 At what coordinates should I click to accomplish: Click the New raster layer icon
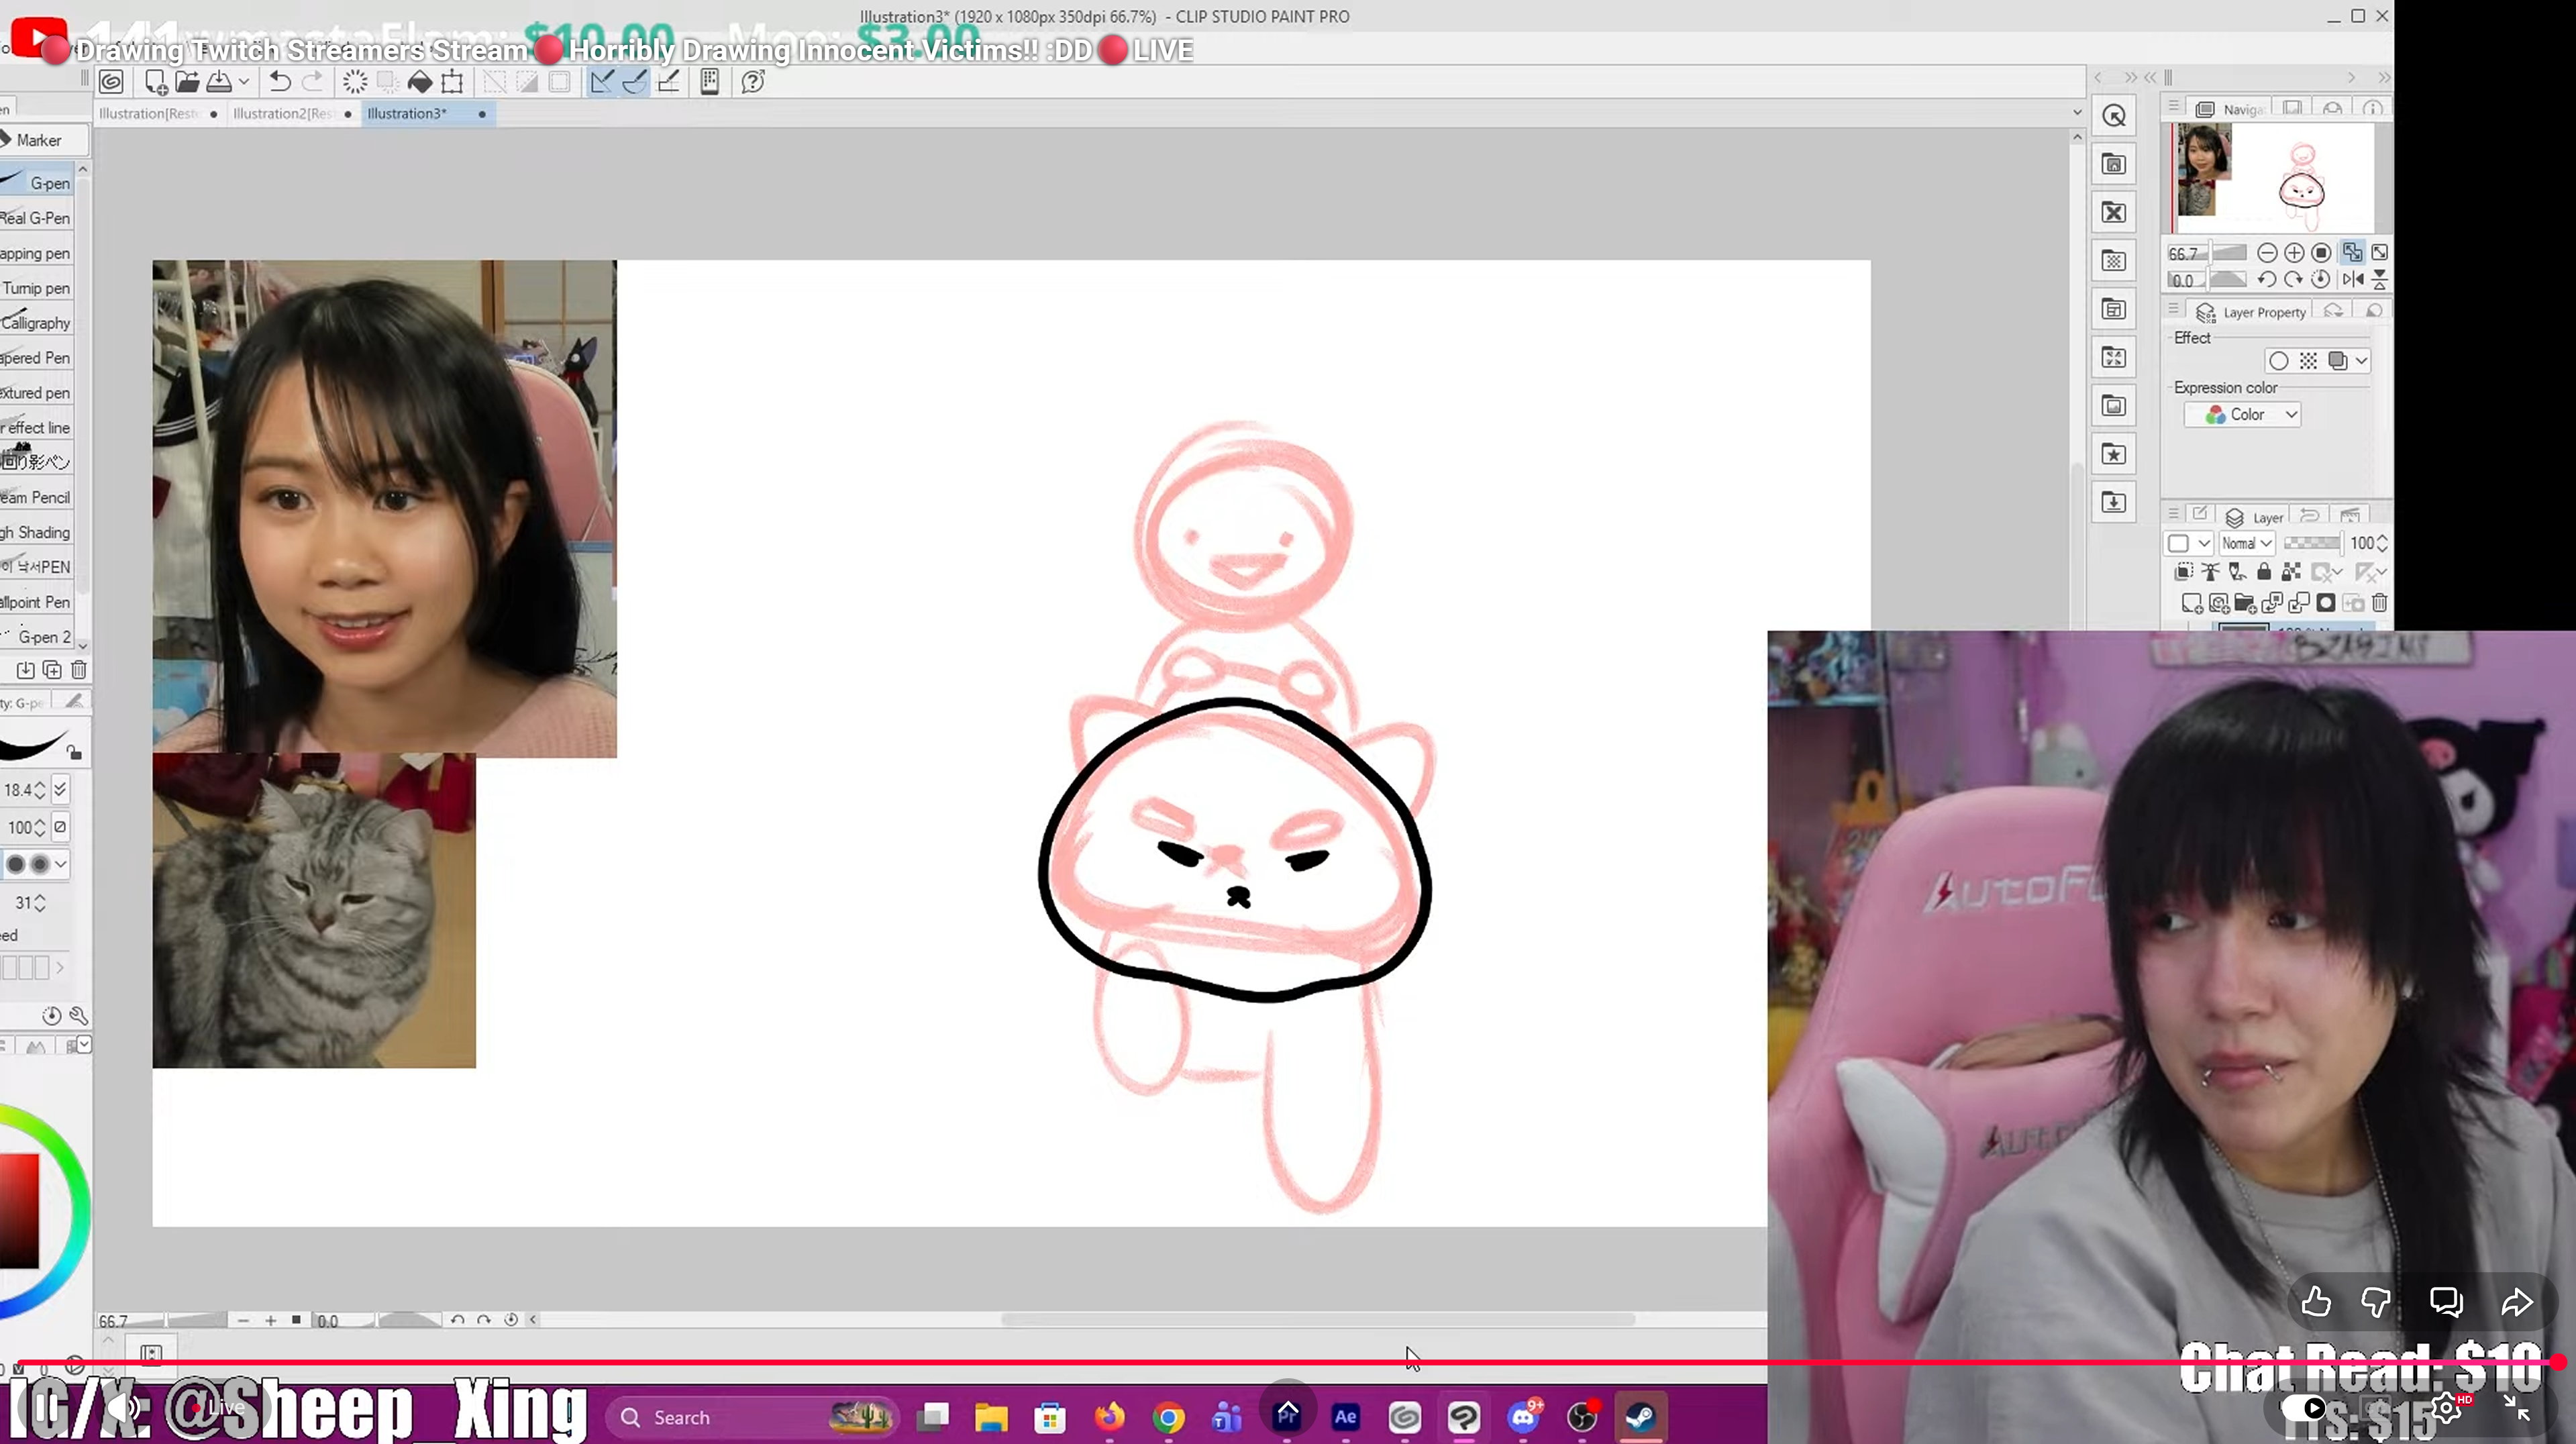pos(2191,603)
